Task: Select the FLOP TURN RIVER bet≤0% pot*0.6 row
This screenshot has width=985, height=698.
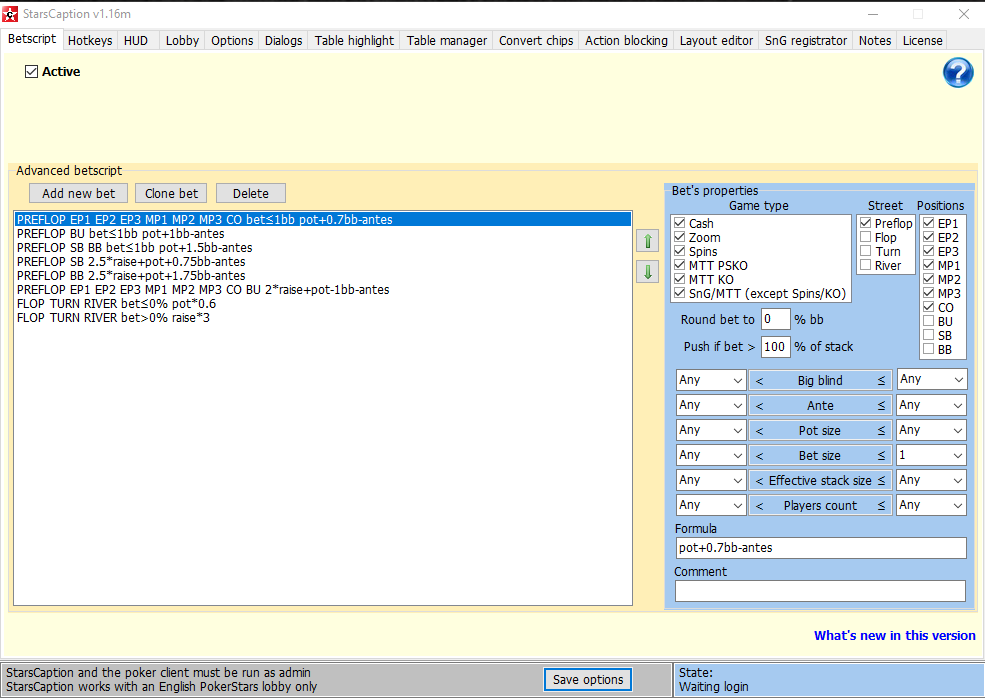Action: click(322, 303)
